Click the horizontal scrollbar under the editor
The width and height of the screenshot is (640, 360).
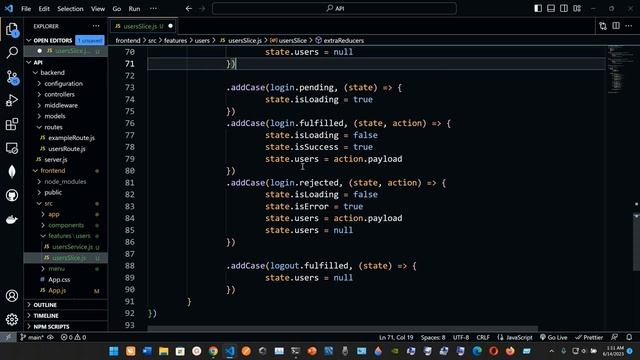point(342,329)
